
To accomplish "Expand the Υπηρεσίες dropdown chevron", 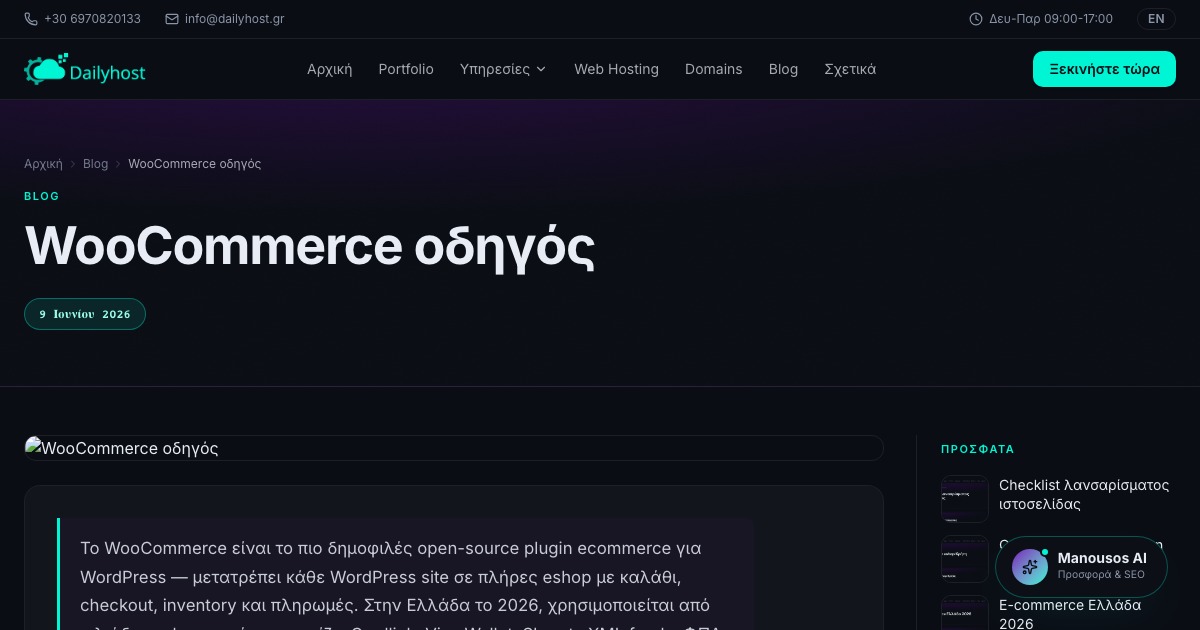I will pos(541,69).
